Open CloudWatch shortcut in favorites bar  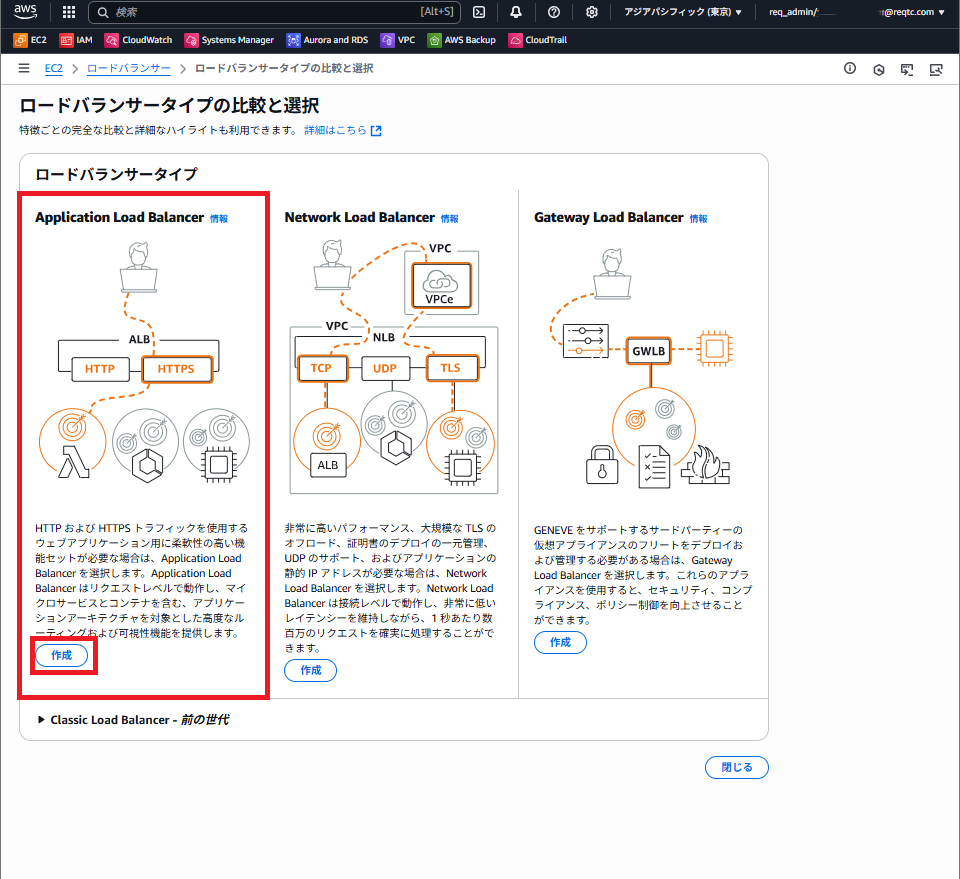tap(138, 40)
